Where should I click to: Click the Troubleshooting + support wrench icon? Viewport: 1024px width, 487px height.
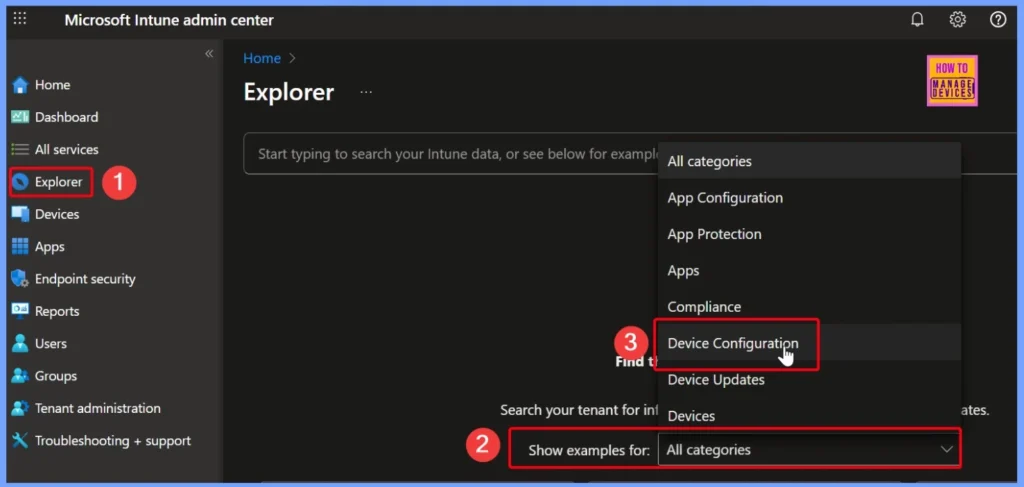tap(20, 441)
